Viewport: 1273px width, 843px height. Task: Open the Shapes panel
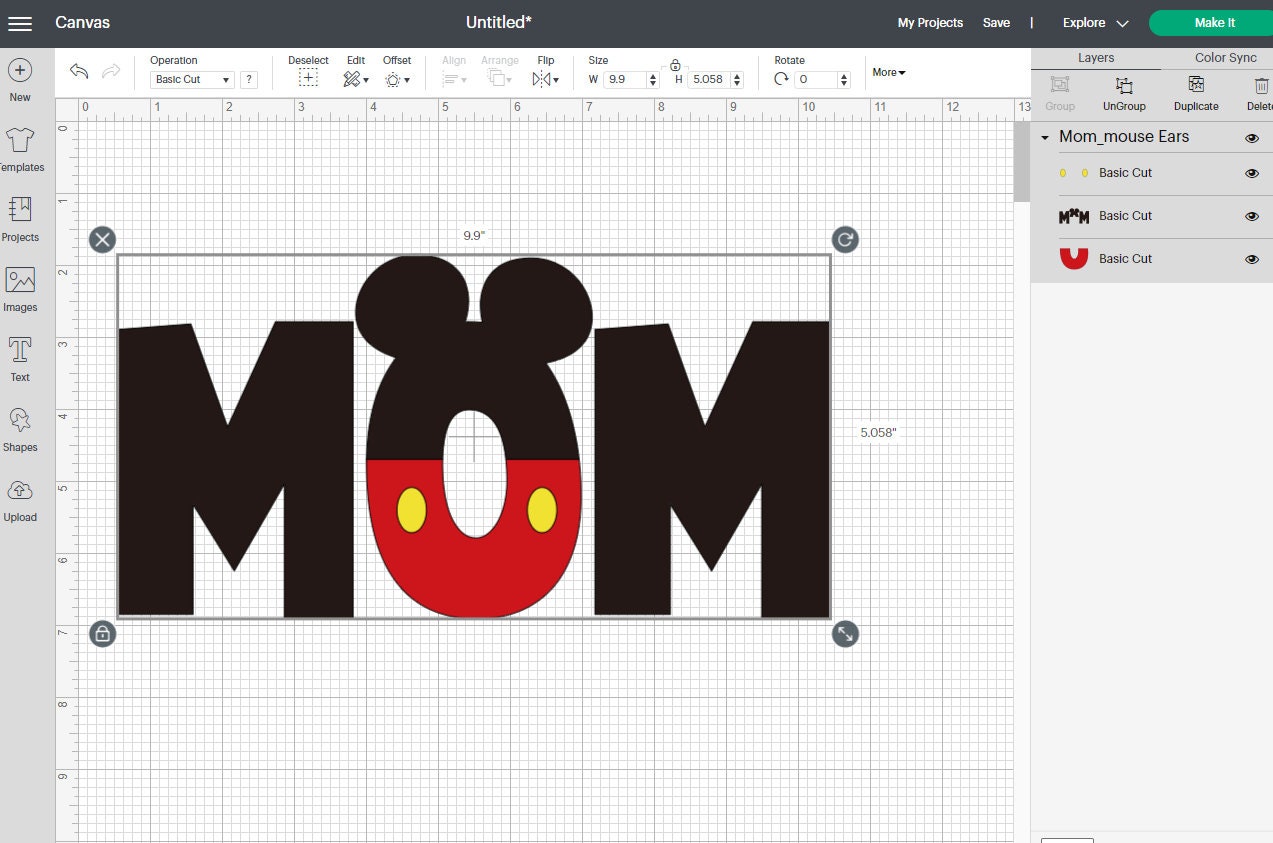(x=20, y=428)
